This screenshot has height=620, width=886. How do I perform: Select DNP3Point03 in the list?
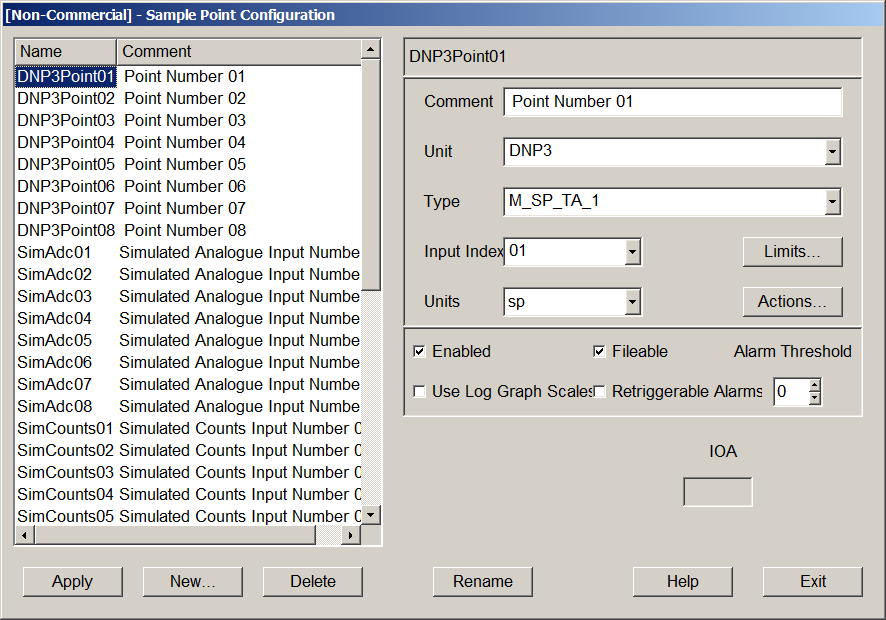pyautogui.click(x=66, y=120)
